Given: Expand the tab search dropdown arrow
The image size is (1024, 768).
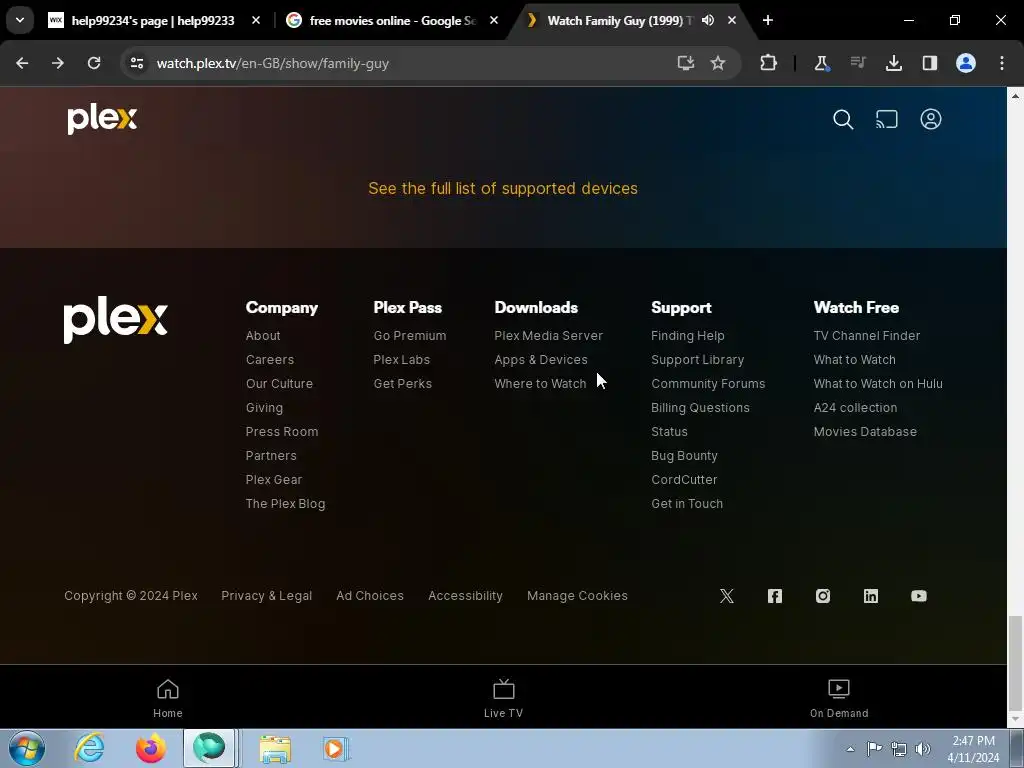Looking at the screenshot, I should click(x=20, y=20).
